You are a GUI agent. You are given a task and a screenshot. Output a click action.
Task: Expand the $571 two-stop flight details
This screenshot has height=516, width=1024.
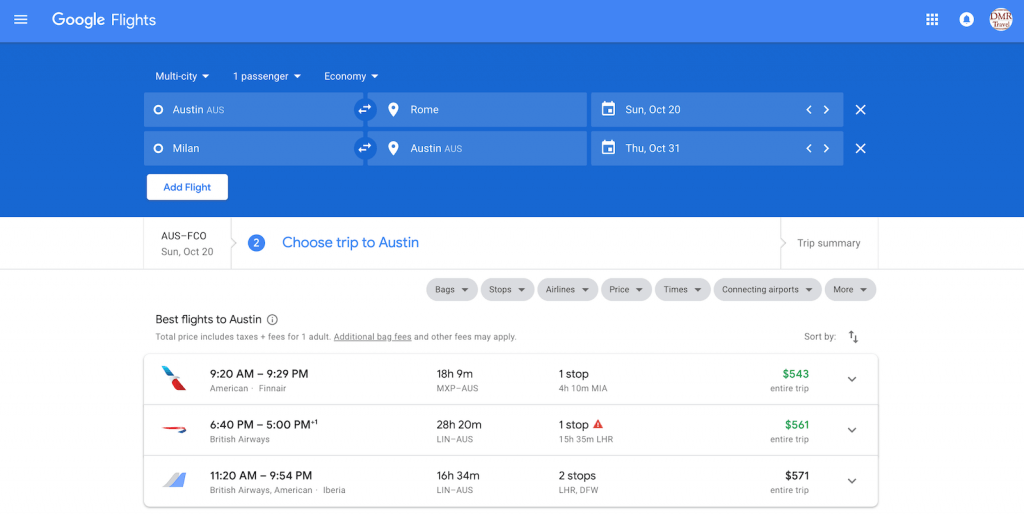click(x=852, y=481)
